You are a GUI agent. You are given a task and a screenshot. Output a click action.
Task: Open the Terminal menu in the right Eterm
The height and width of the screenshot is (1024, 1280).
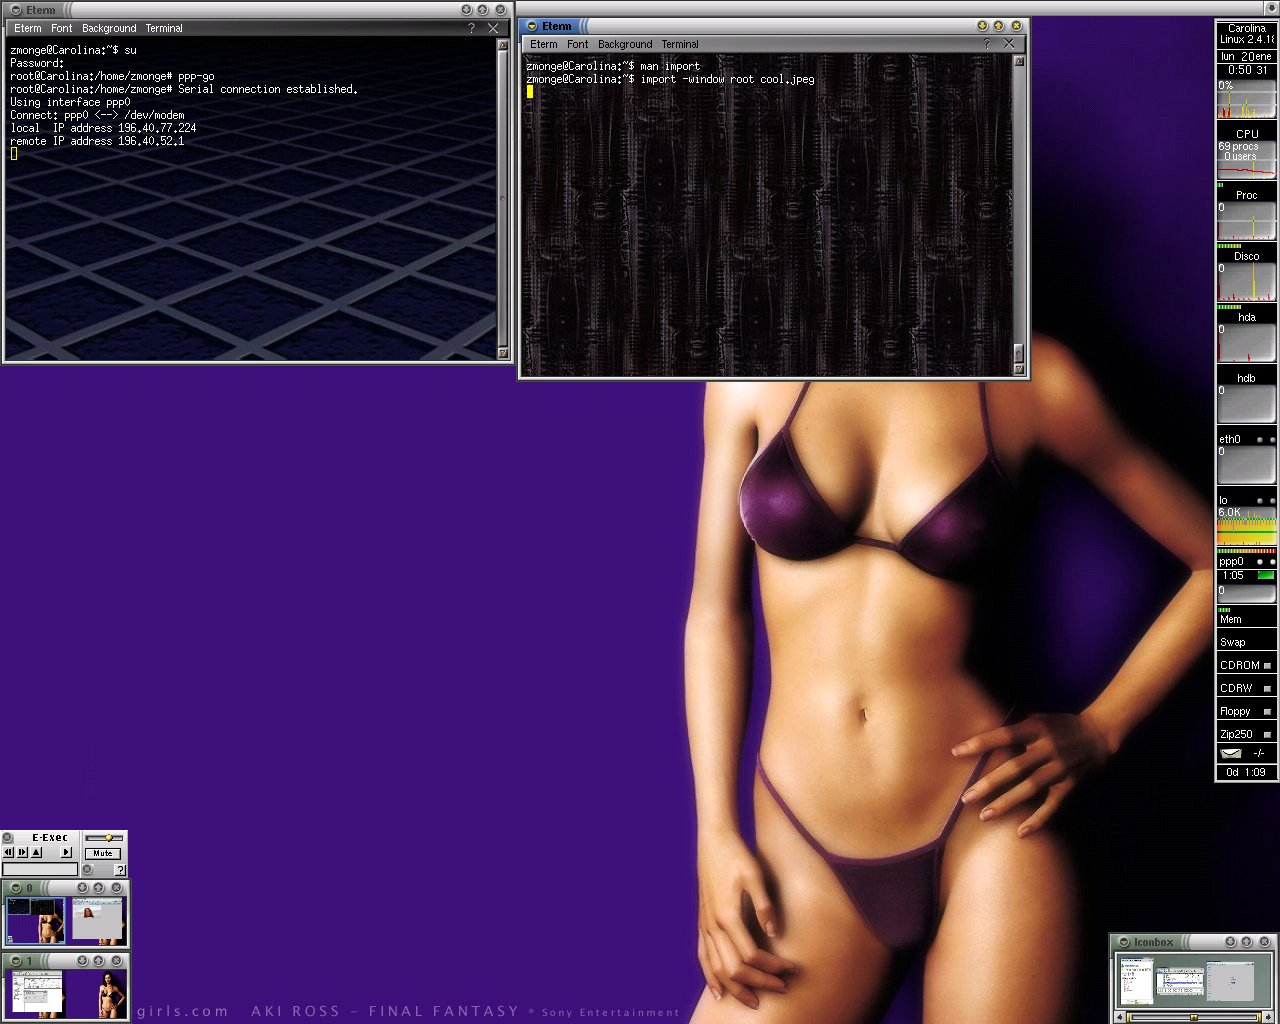(680, 44)
